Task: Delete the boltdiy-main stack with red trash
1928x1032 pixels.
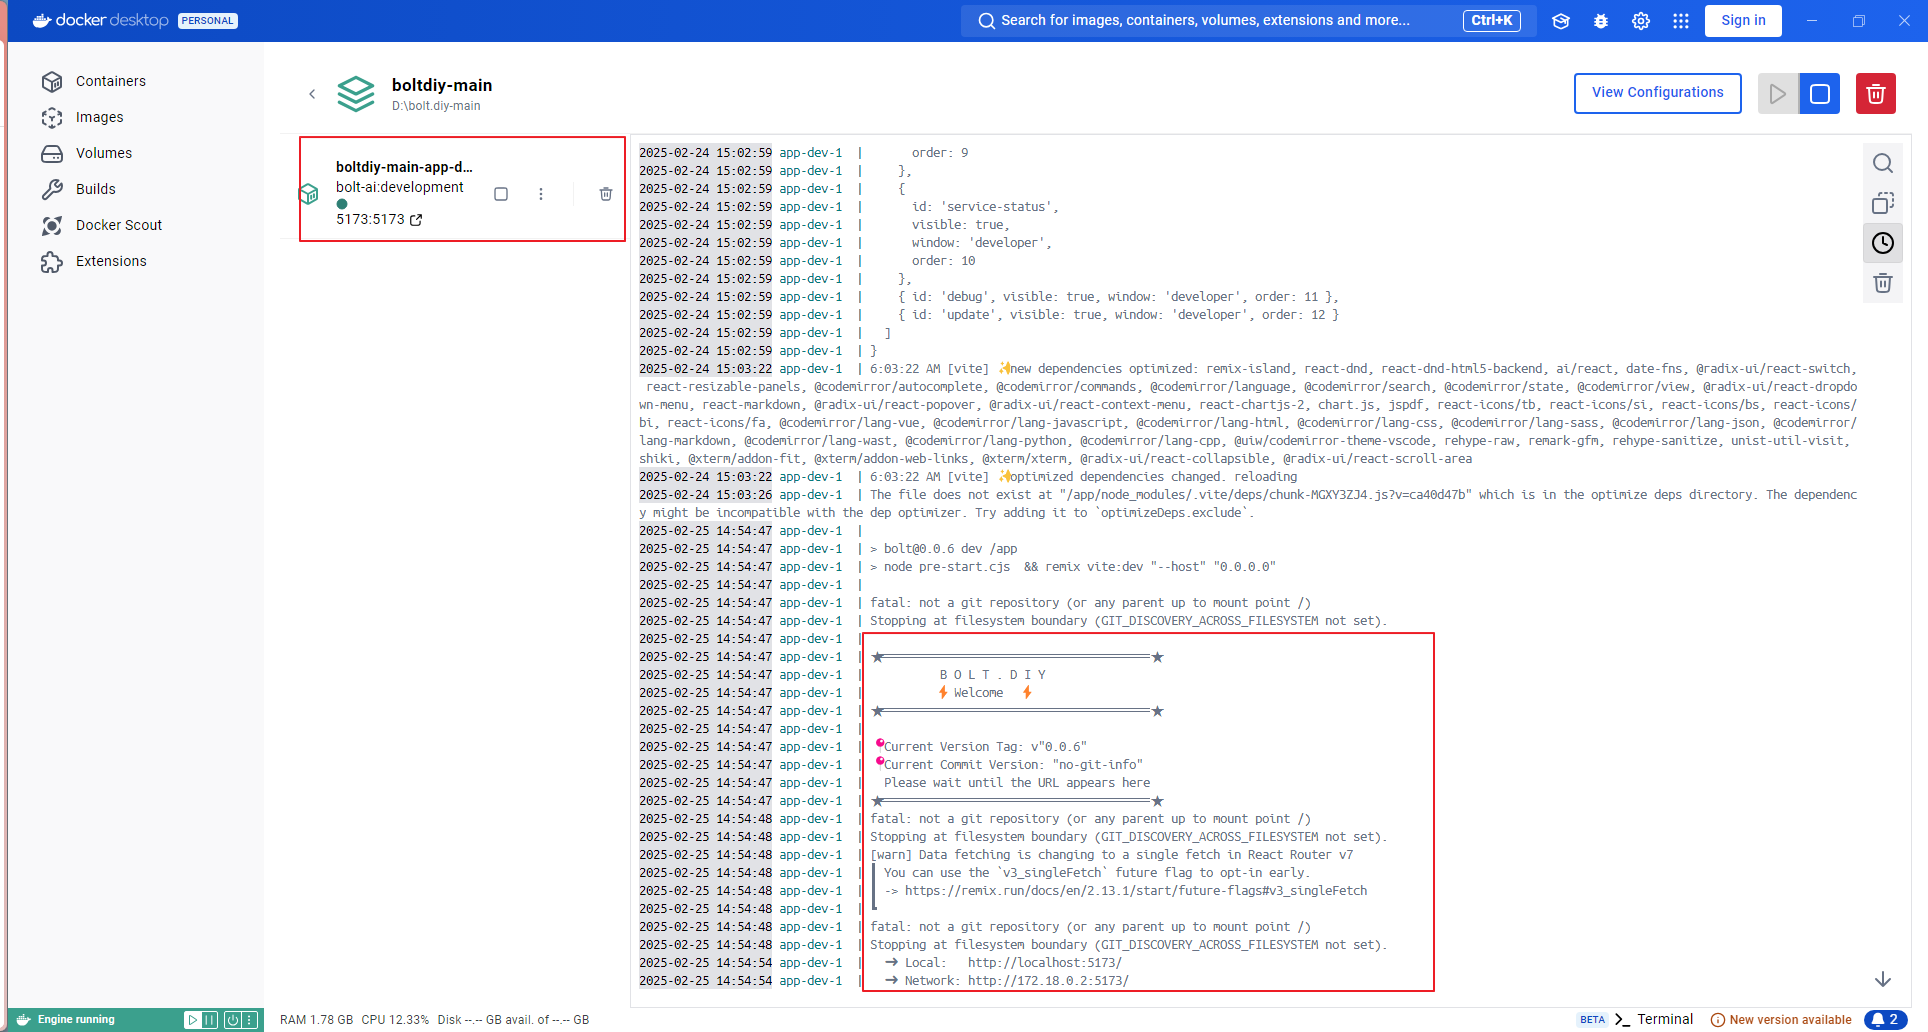Action: pos(1876,94)
